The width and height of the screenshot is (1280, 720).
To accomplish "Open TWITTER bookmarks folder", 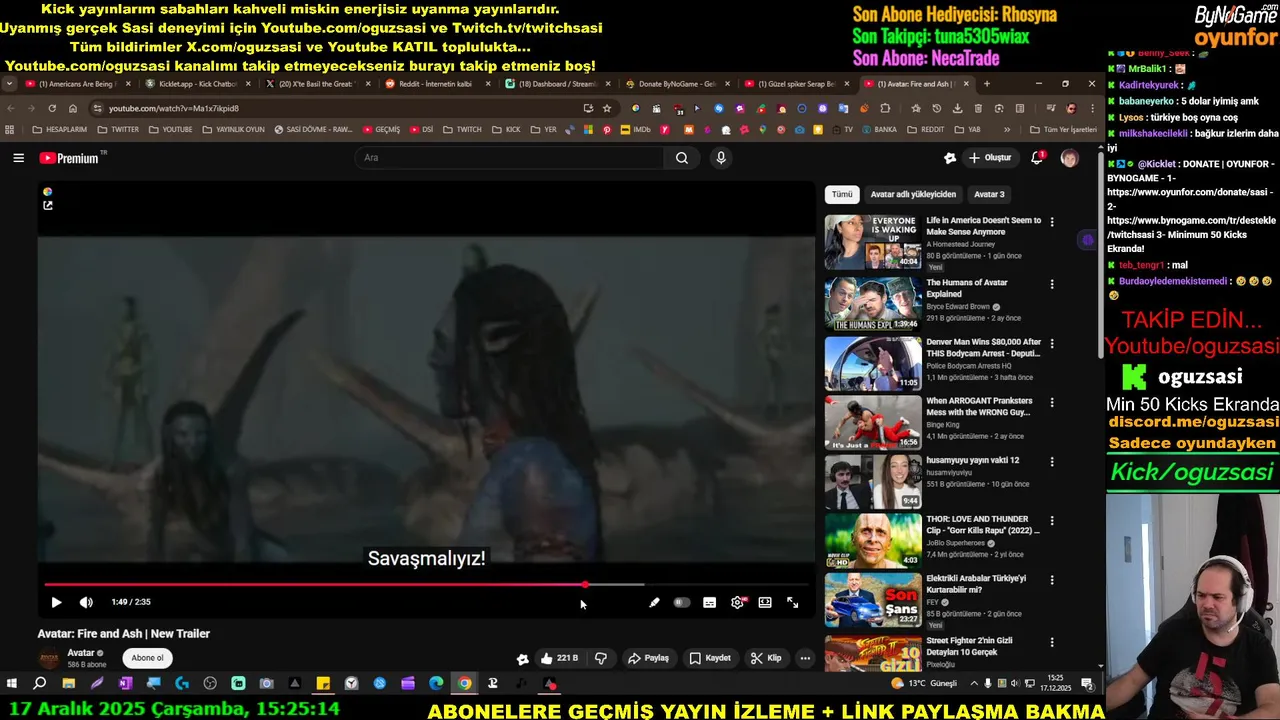I will pos(118,129).
